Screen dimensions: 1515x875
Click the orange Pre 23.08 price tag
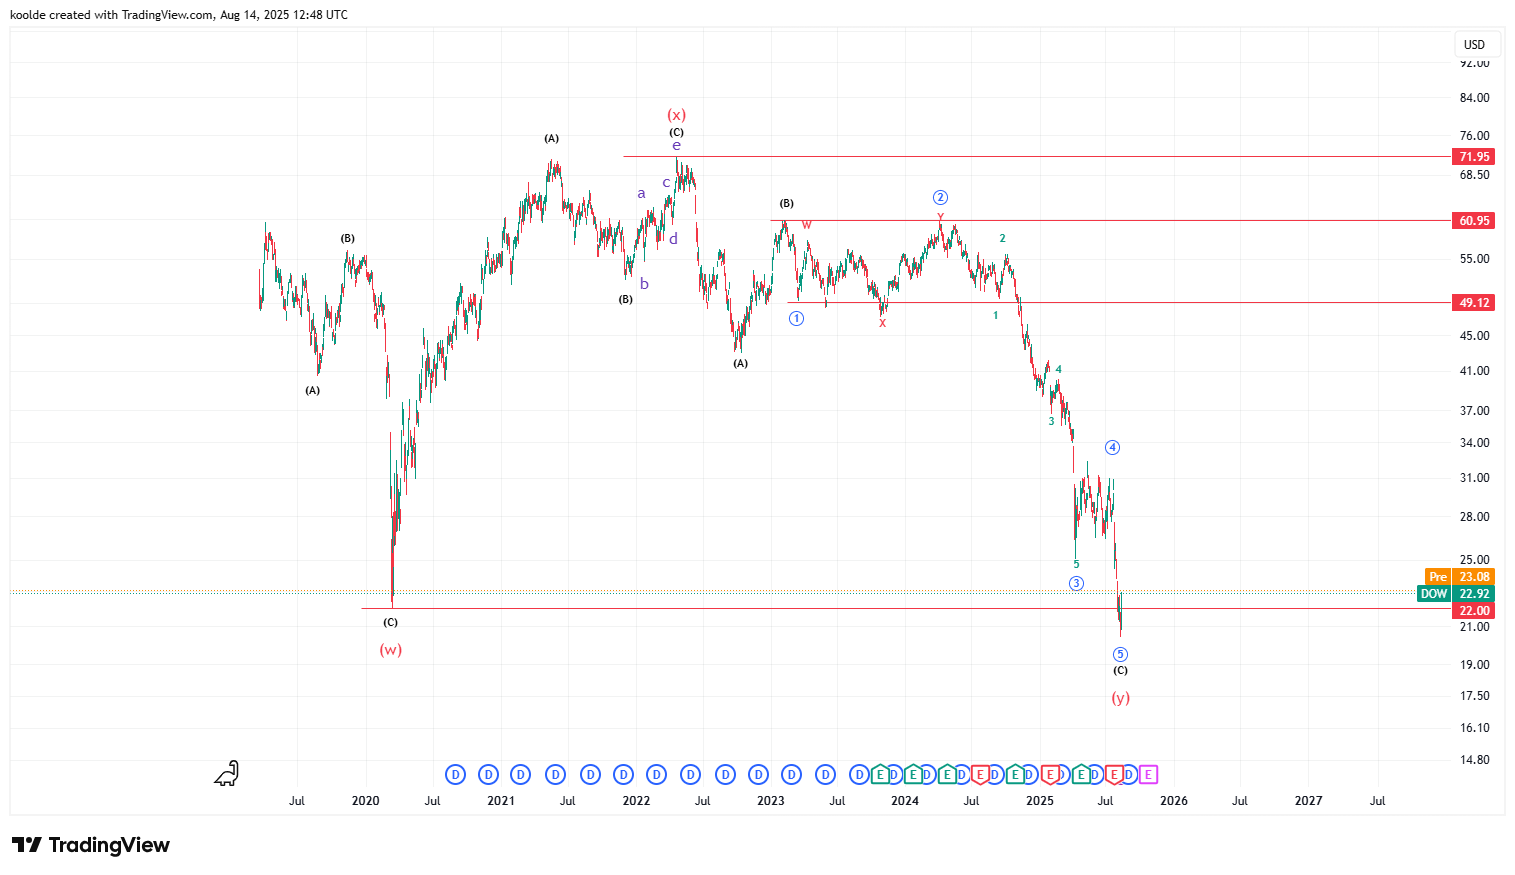click(1459, 576)
